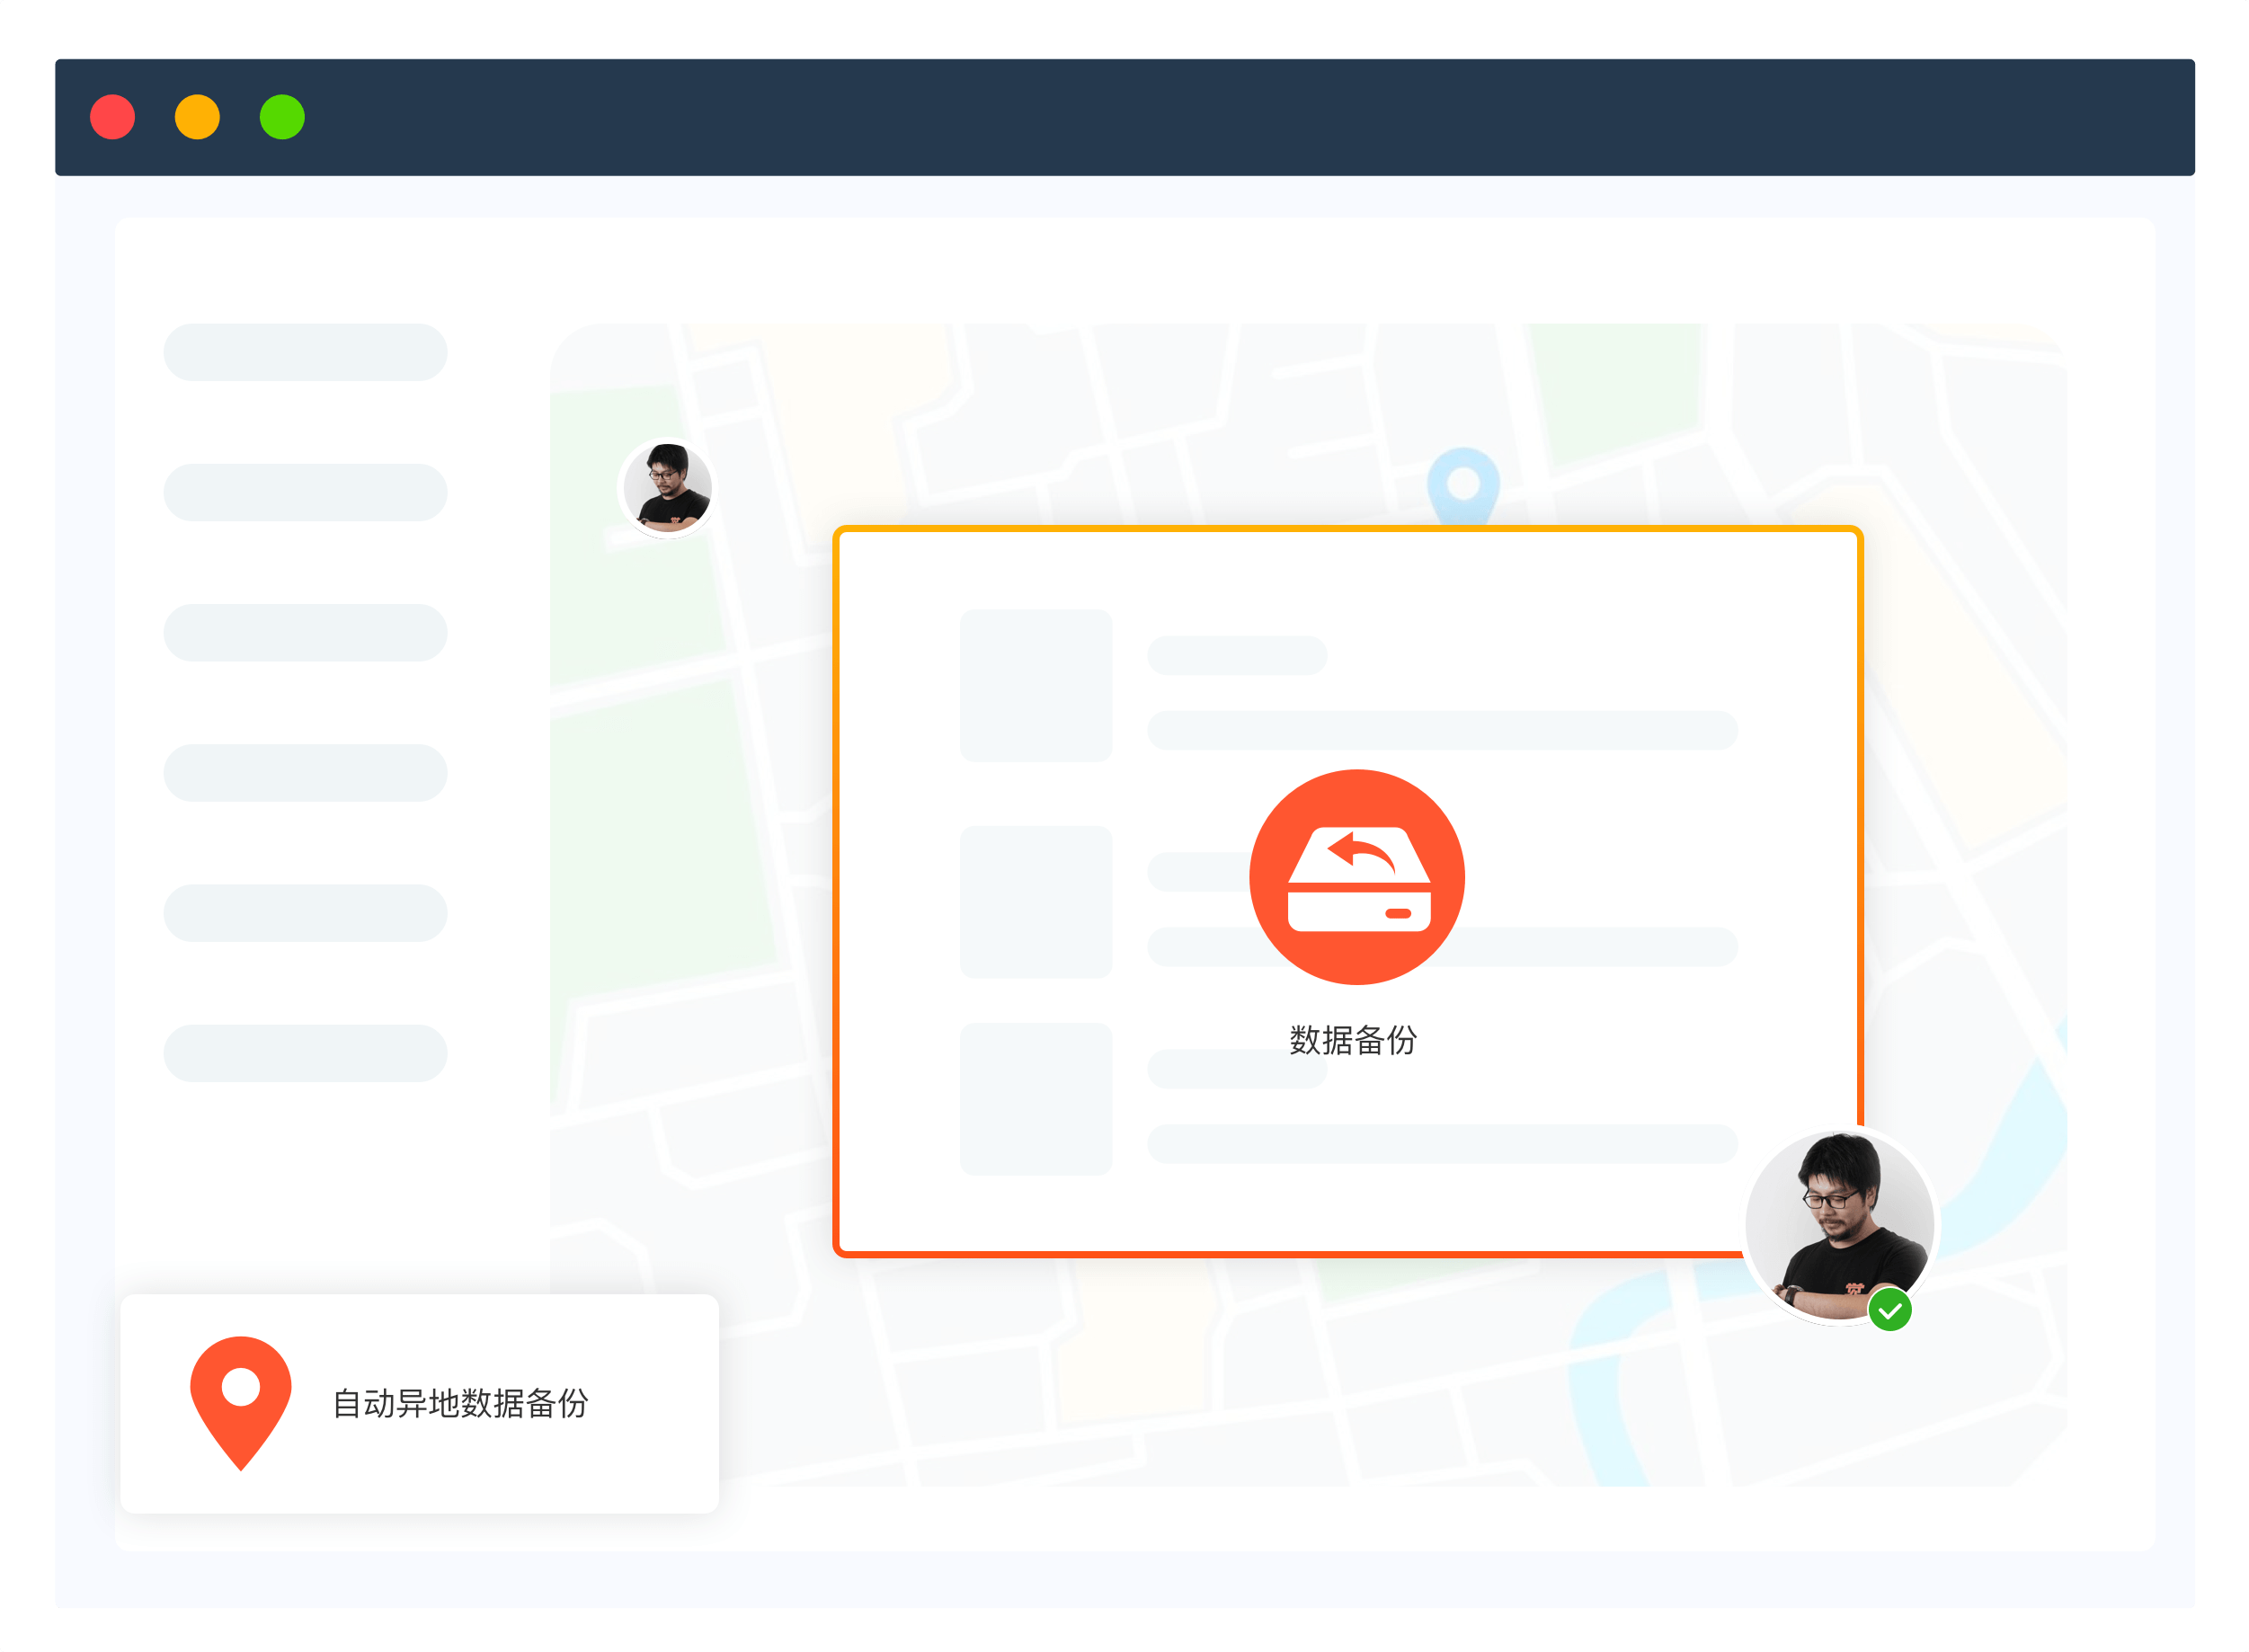Click the green maximize window dot
The height and width of the screenshot is (1652, 2249).
click(282, 117)
